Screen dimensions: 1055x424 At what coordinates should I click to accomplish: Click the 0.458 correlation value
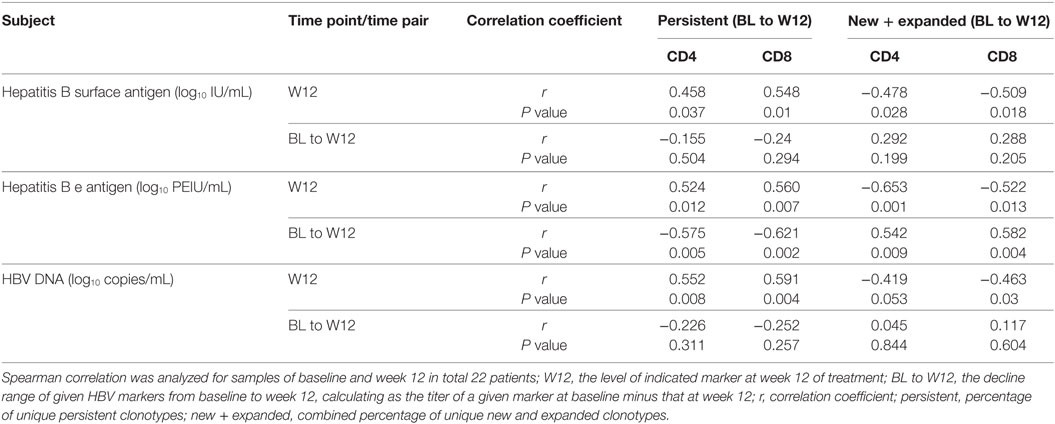click(x=687, y=93)
